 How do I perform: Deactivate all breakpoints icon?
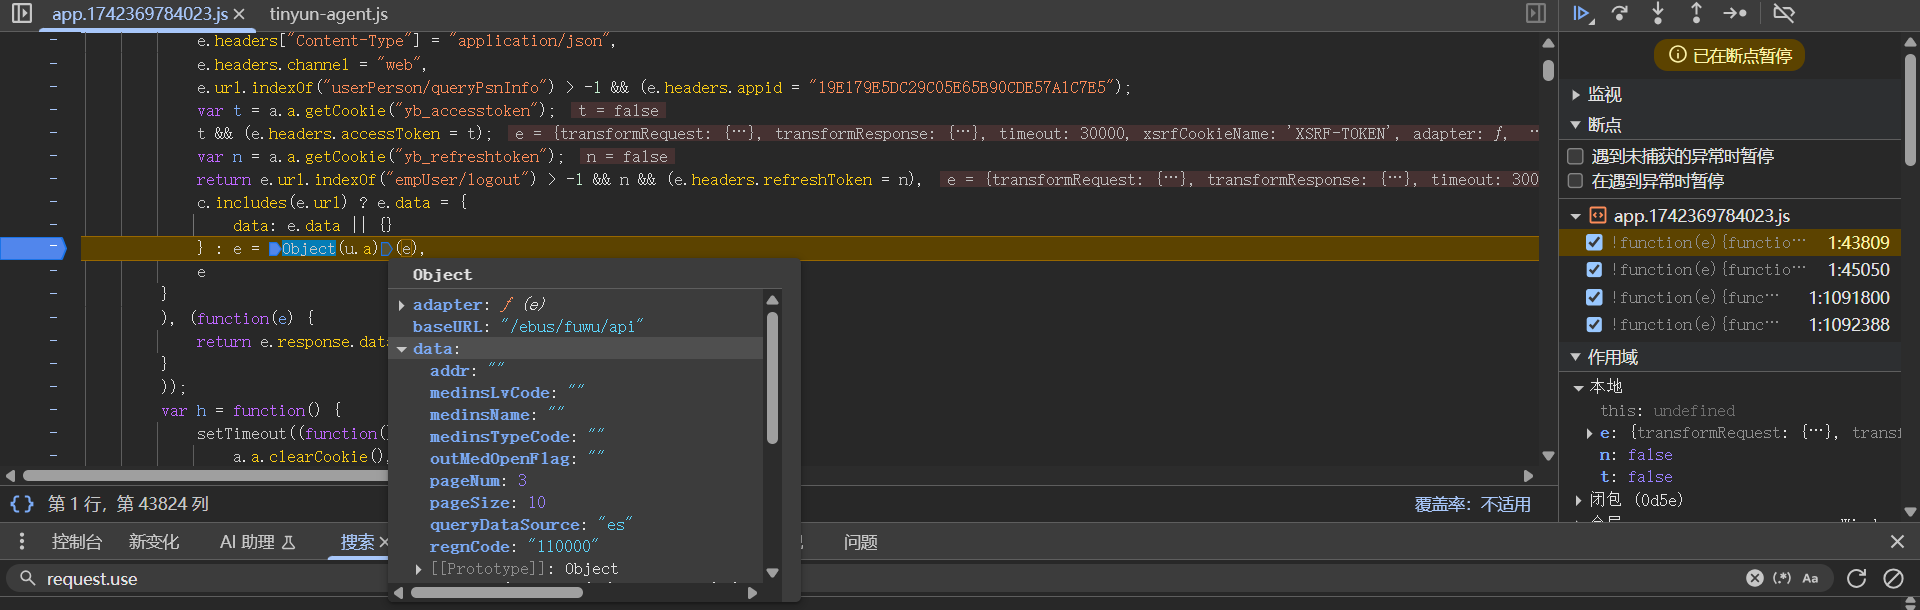click(x=1784, y=14)
